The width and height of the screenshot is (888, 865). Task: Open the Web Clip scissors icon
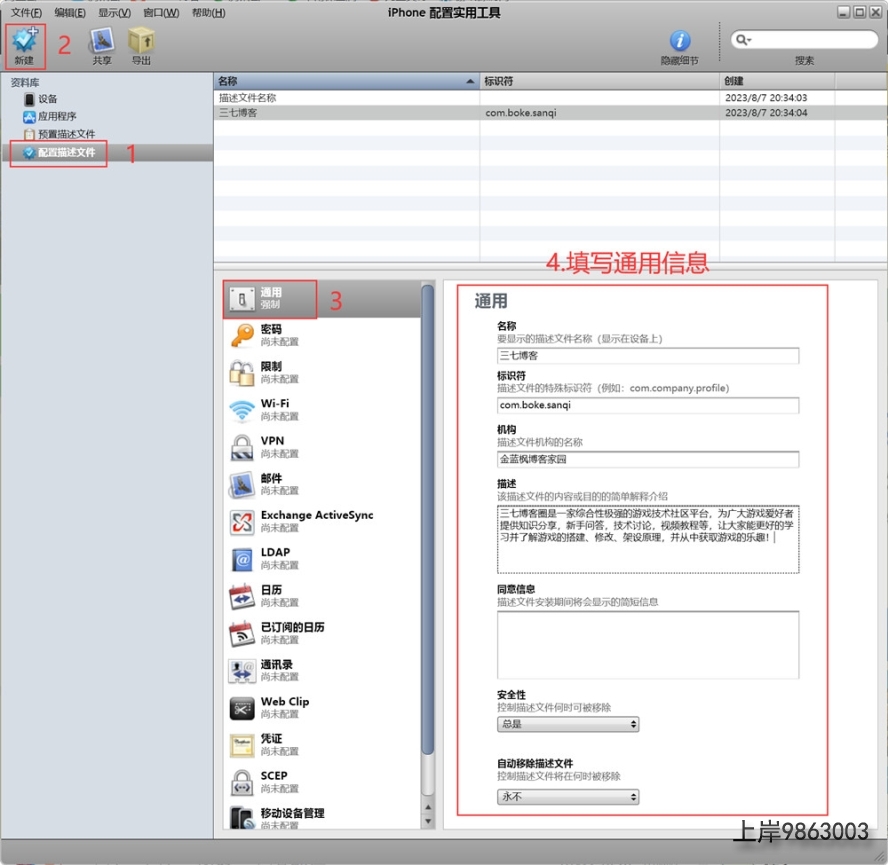(242, 709)
